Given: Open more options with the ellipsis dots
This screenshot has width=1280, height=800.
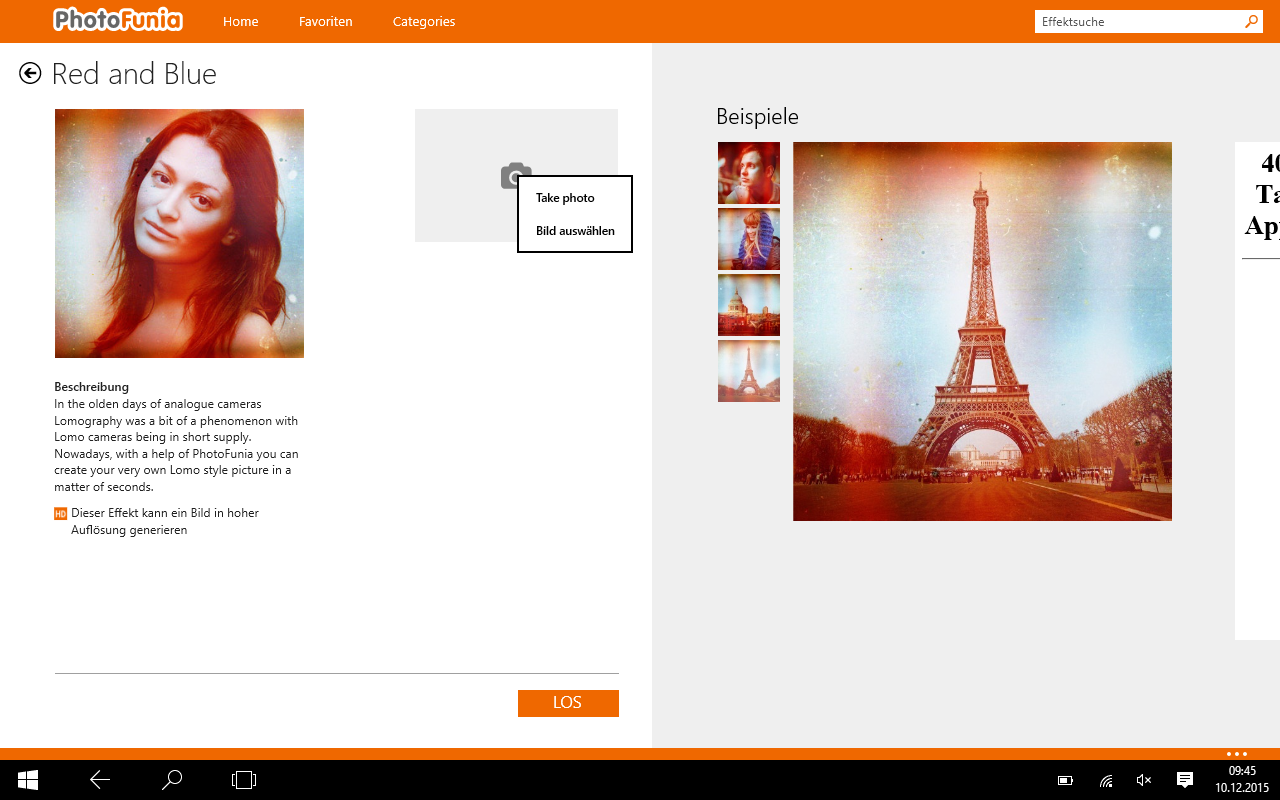Looking at the screenshot, I should click(x=1237, y=754).
